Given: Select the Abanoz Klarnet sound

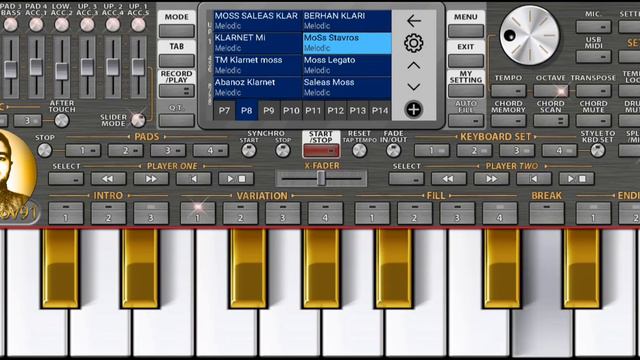Looking at the screenshot, I should [x=258, y=88].
